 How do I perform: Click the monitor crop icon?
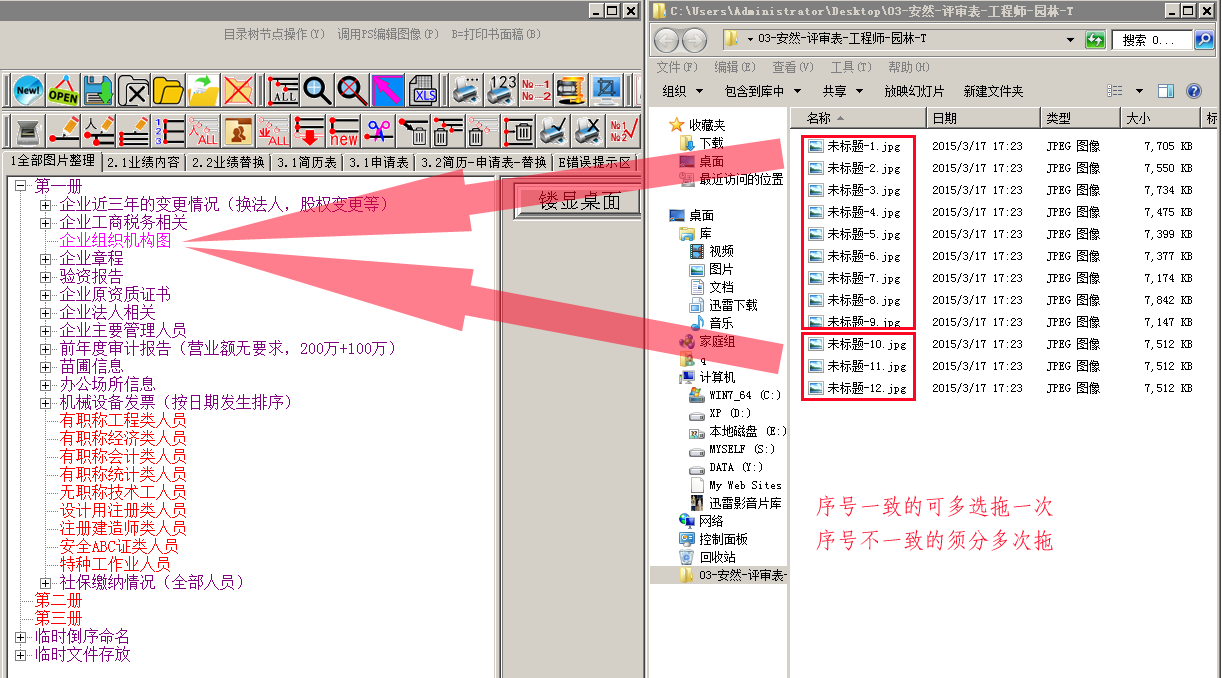[606, 91]
